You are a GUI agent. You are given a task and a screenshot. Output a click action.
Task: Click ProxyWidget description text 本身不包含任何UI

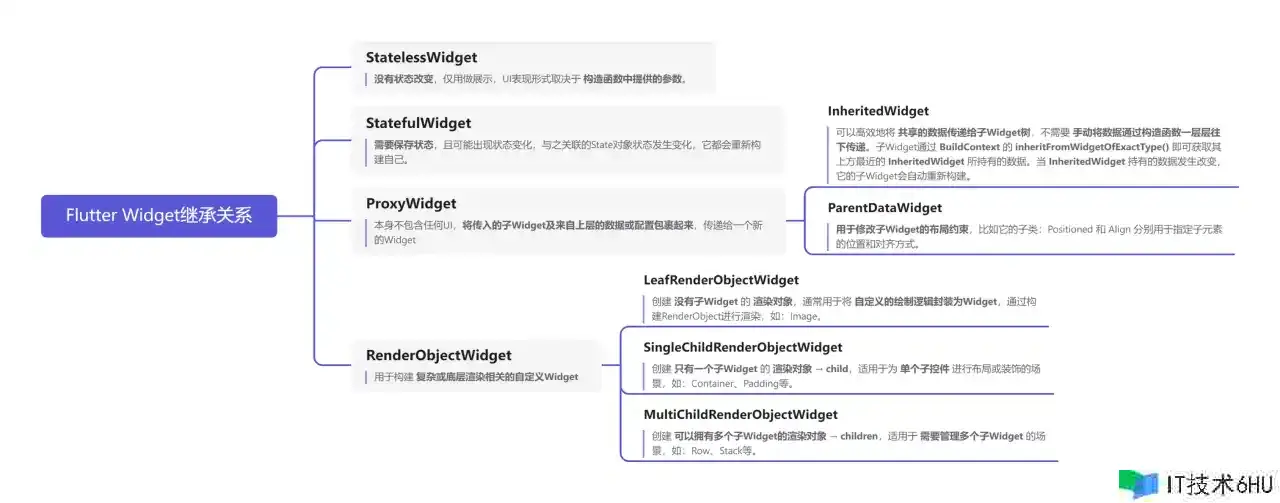point(567,232)
